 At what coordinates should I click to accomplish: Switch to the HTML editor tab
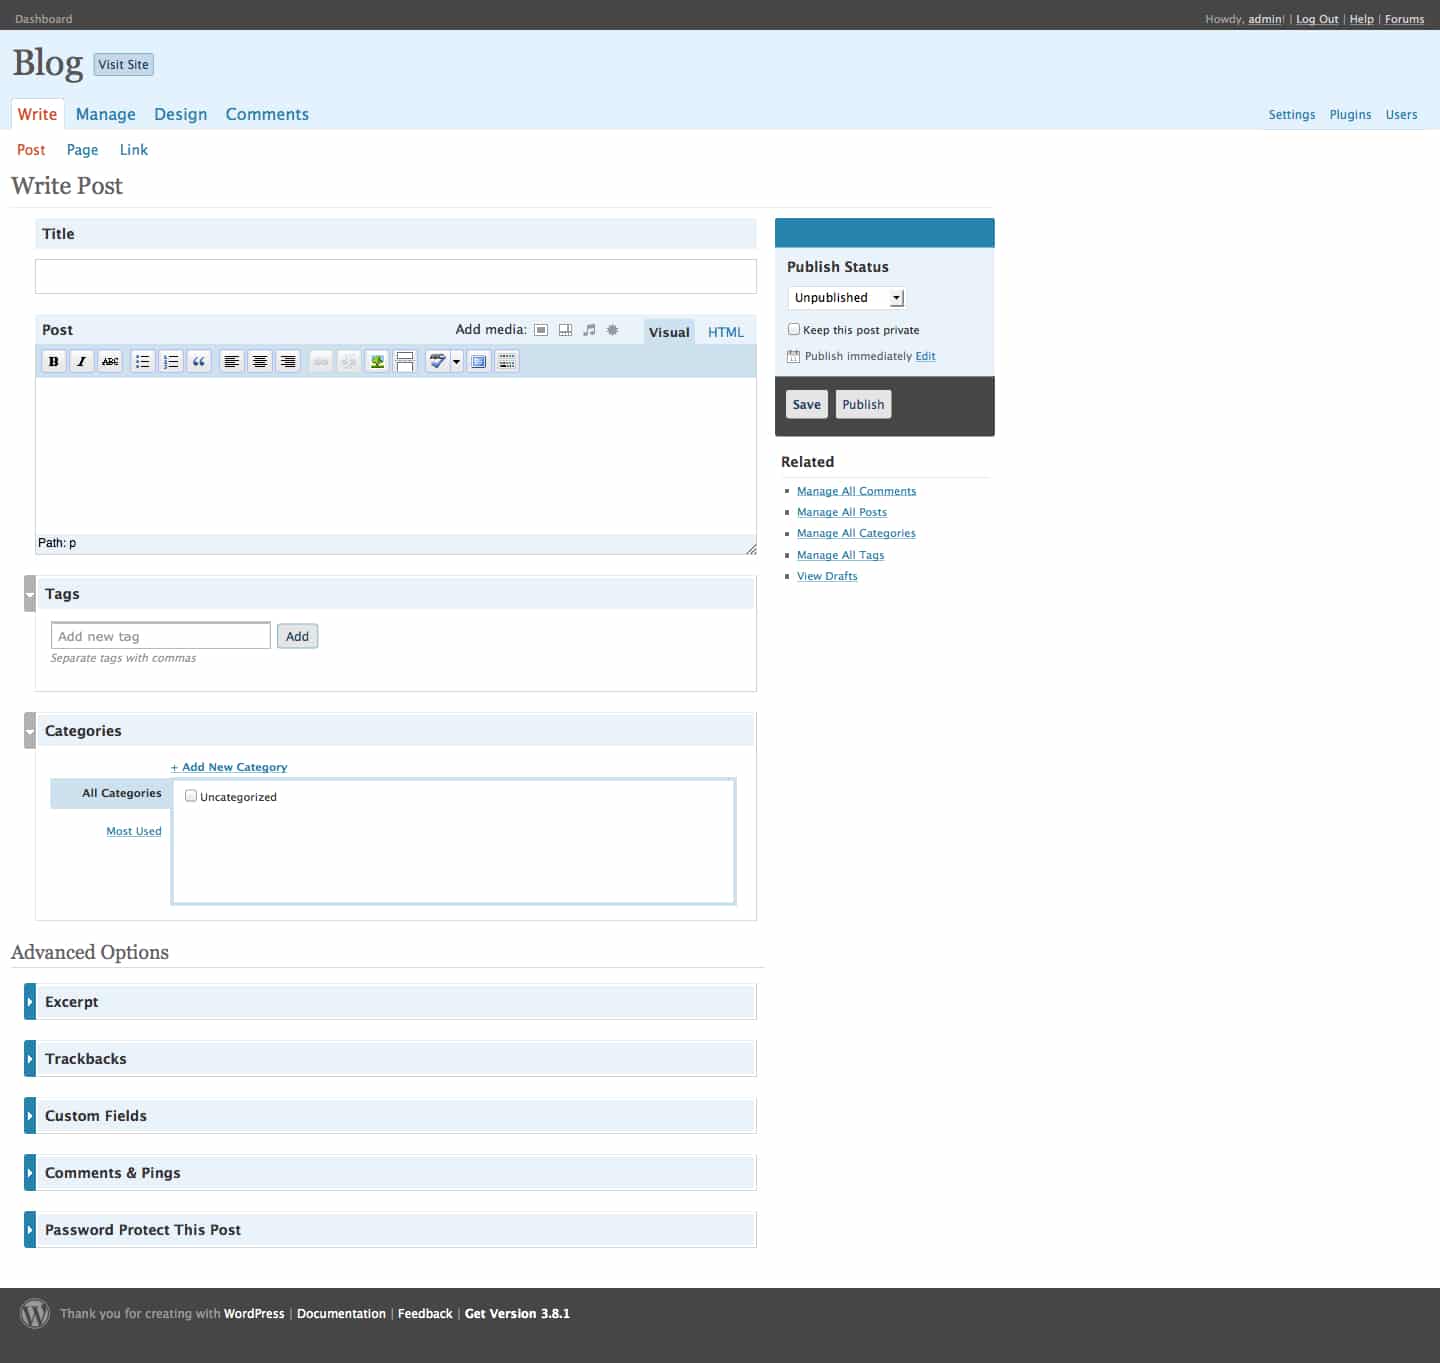tap(725, 332)
